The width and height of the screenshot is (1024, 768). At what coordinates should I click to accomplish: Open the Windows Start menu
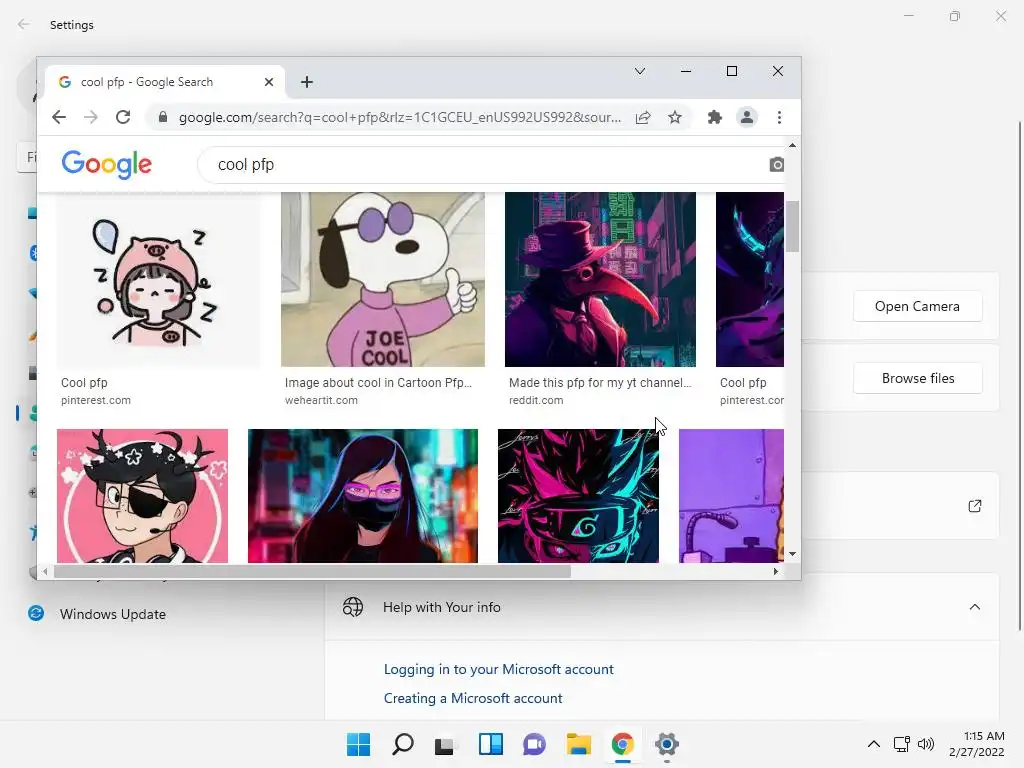pos(358,744)
